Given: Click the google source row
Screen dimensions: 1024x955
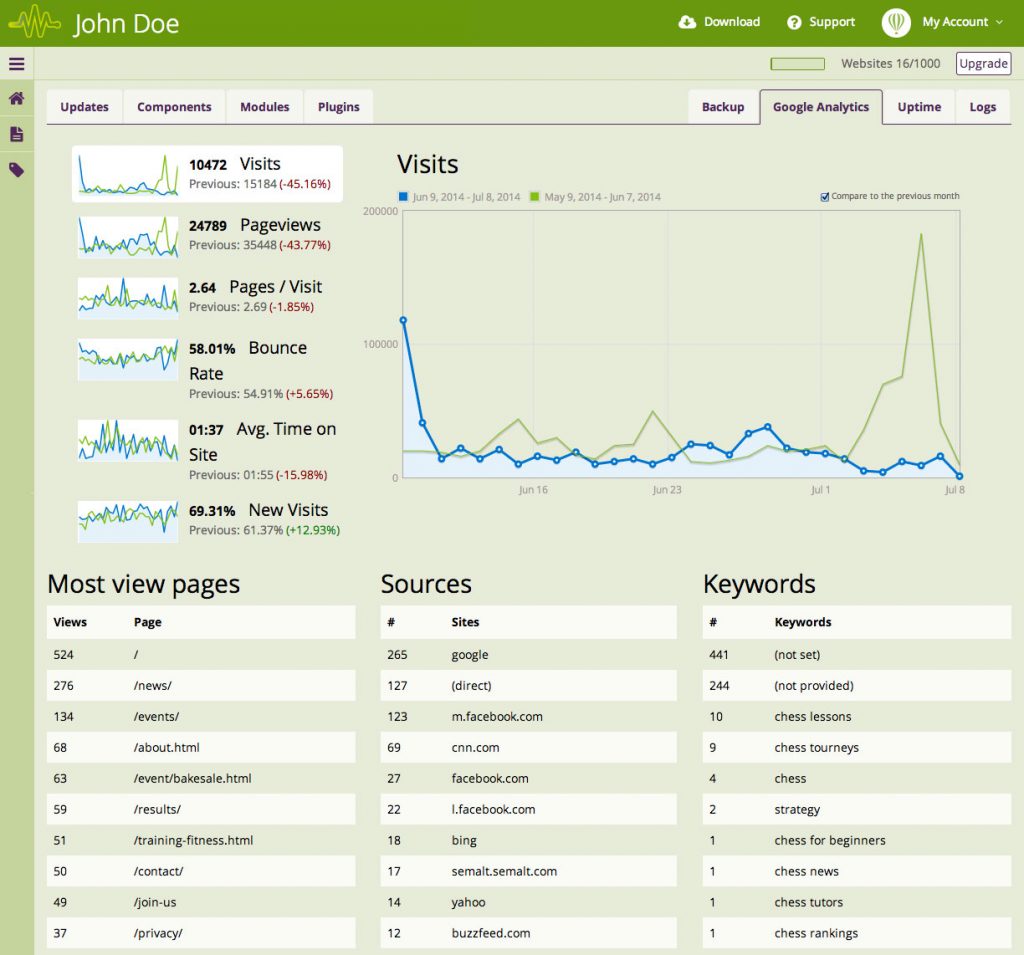Looking at the screenshot, I should 528,655.
